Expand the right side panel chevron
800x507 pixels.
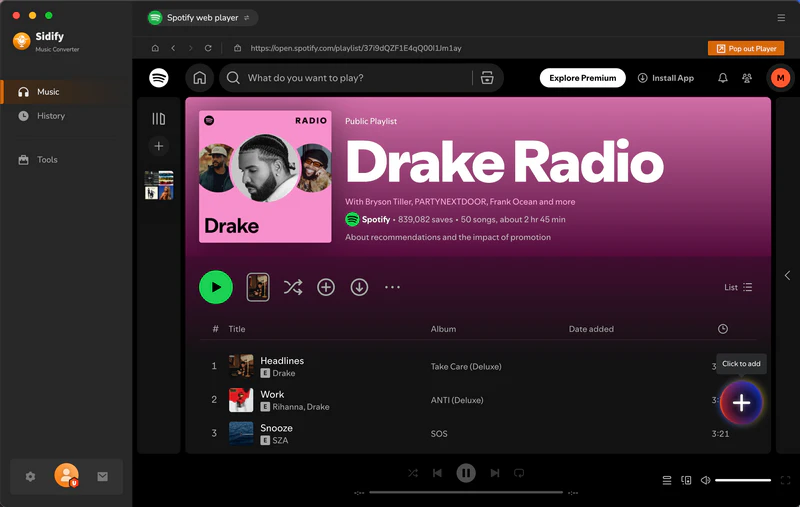click(x=787, y=275)
